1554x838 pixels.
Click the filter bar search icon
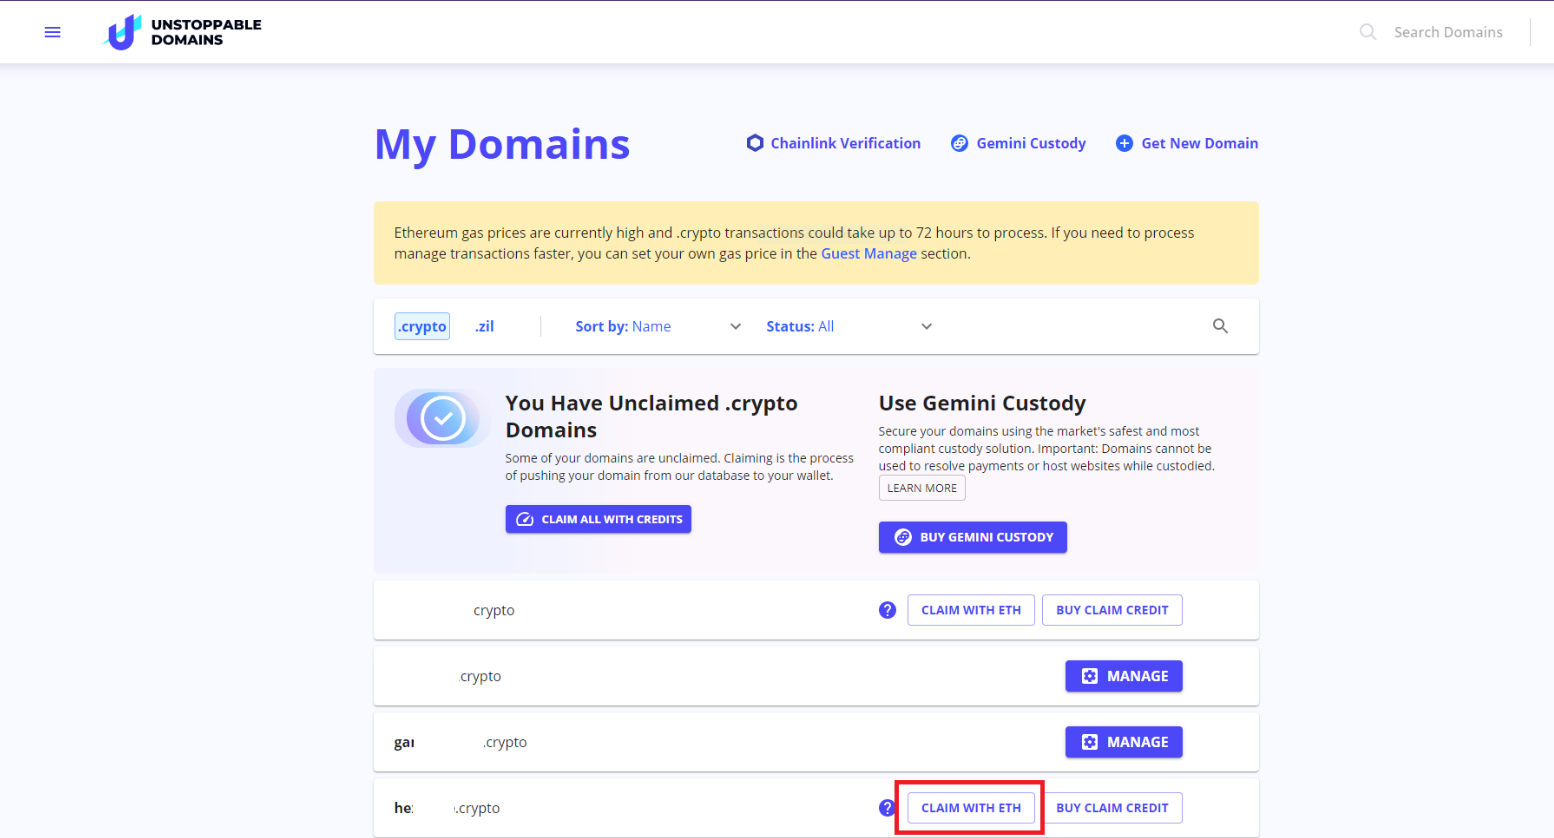coord(1220,326)
